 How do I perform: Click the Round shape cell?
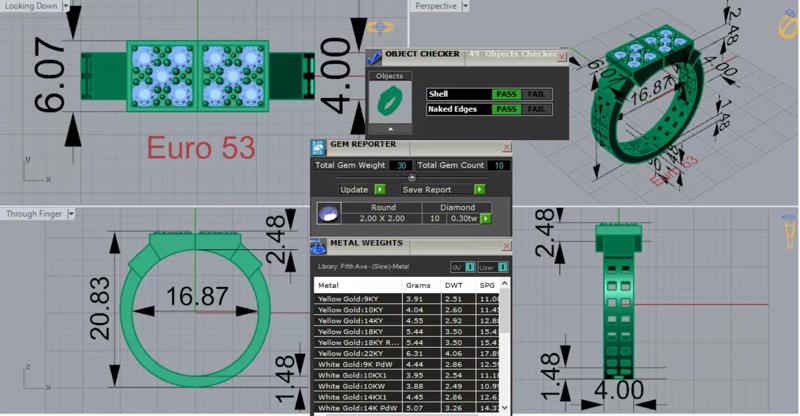pyautogui.click(x=383, y=207)
